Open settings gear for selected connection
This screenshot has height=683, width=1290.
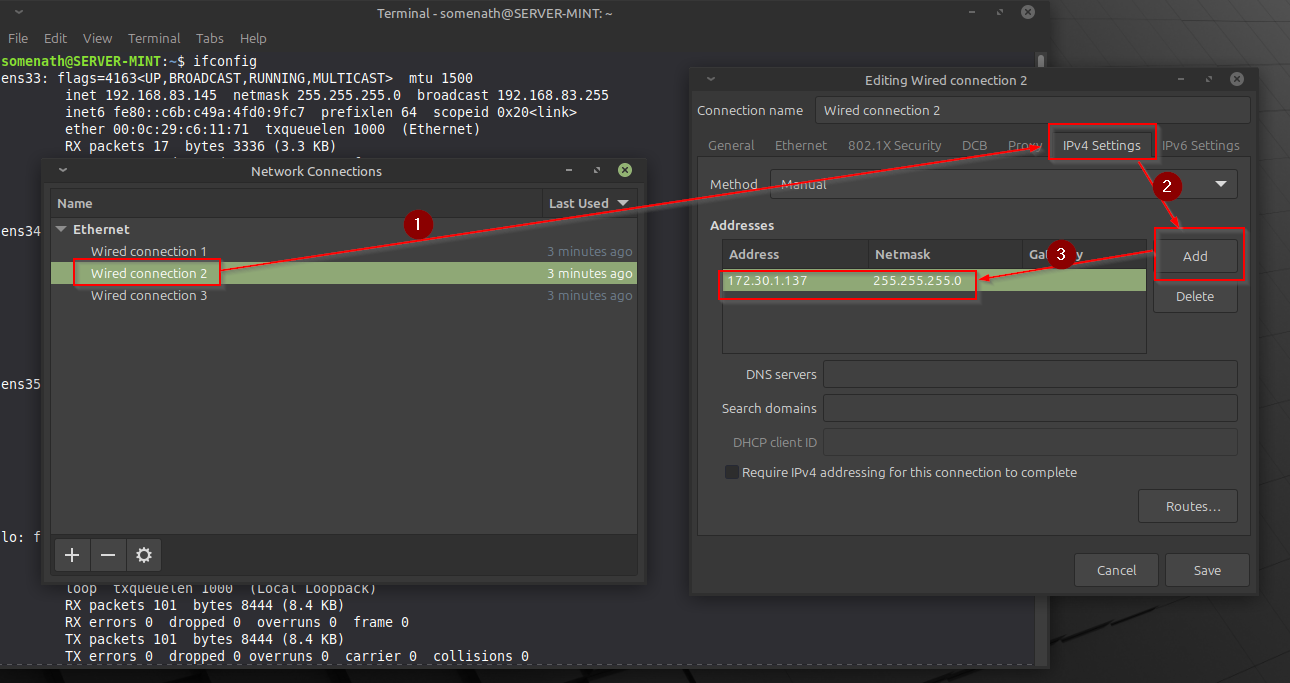click(144, 555)
